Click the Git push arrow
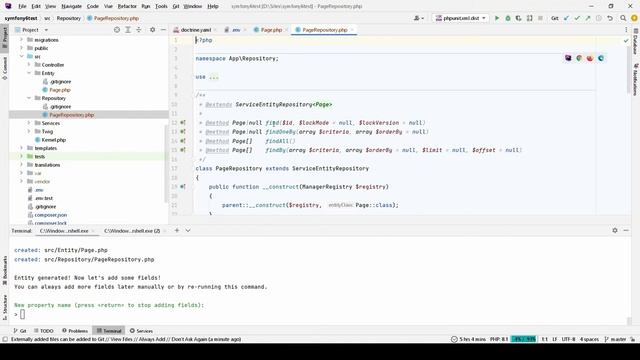Image resolution: width=640 pixels, height=360 pixels. click(588, 18)
